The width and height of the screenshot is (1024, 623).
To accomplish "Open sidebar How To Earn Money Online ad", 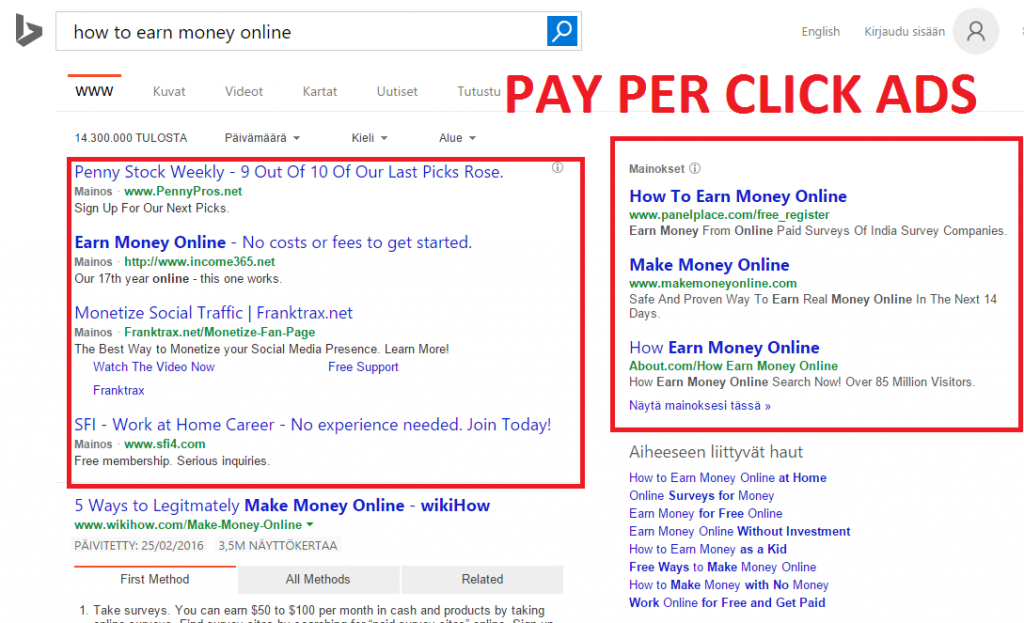I will tap(738, 196).
